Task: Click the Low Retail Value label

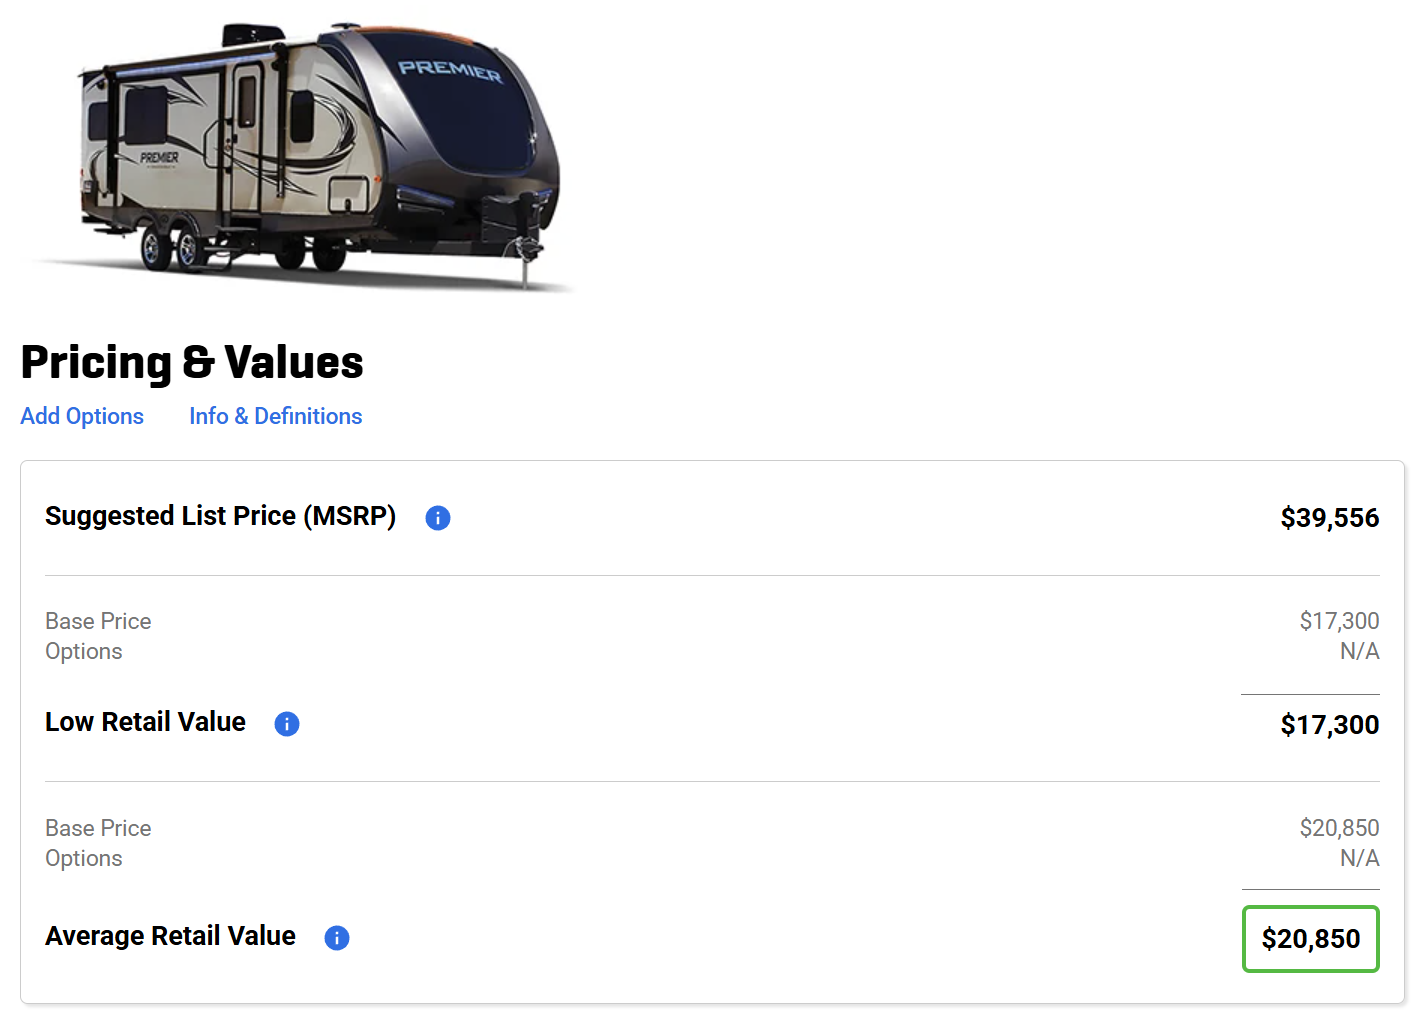Action: (145, 722)
